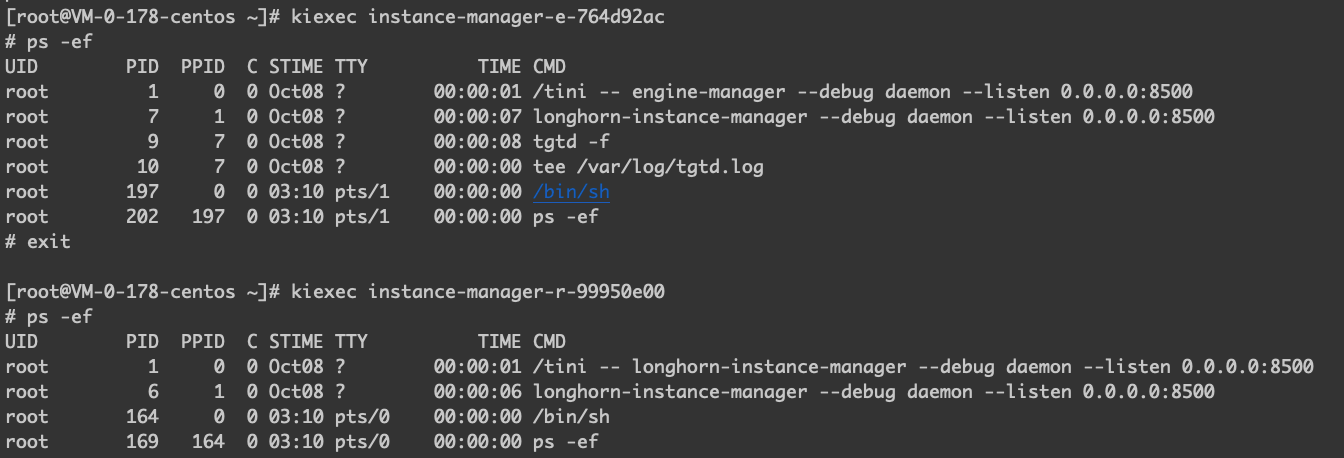This screenshot has height=458, width=1344.
Task: Click the first root@VM-0-178-centos shell prompt
Action: pos(140,18)
